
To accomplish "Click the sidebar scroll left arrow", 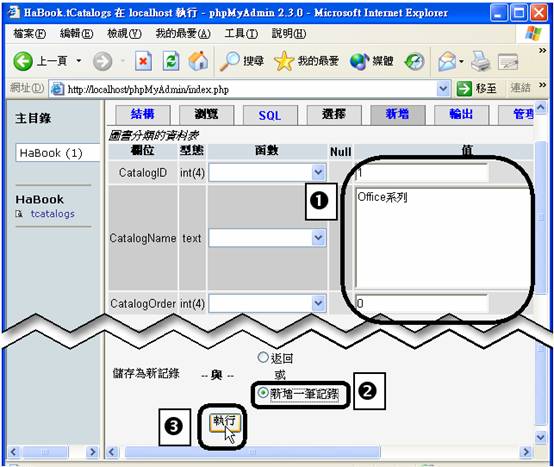I will pos(14,452).
